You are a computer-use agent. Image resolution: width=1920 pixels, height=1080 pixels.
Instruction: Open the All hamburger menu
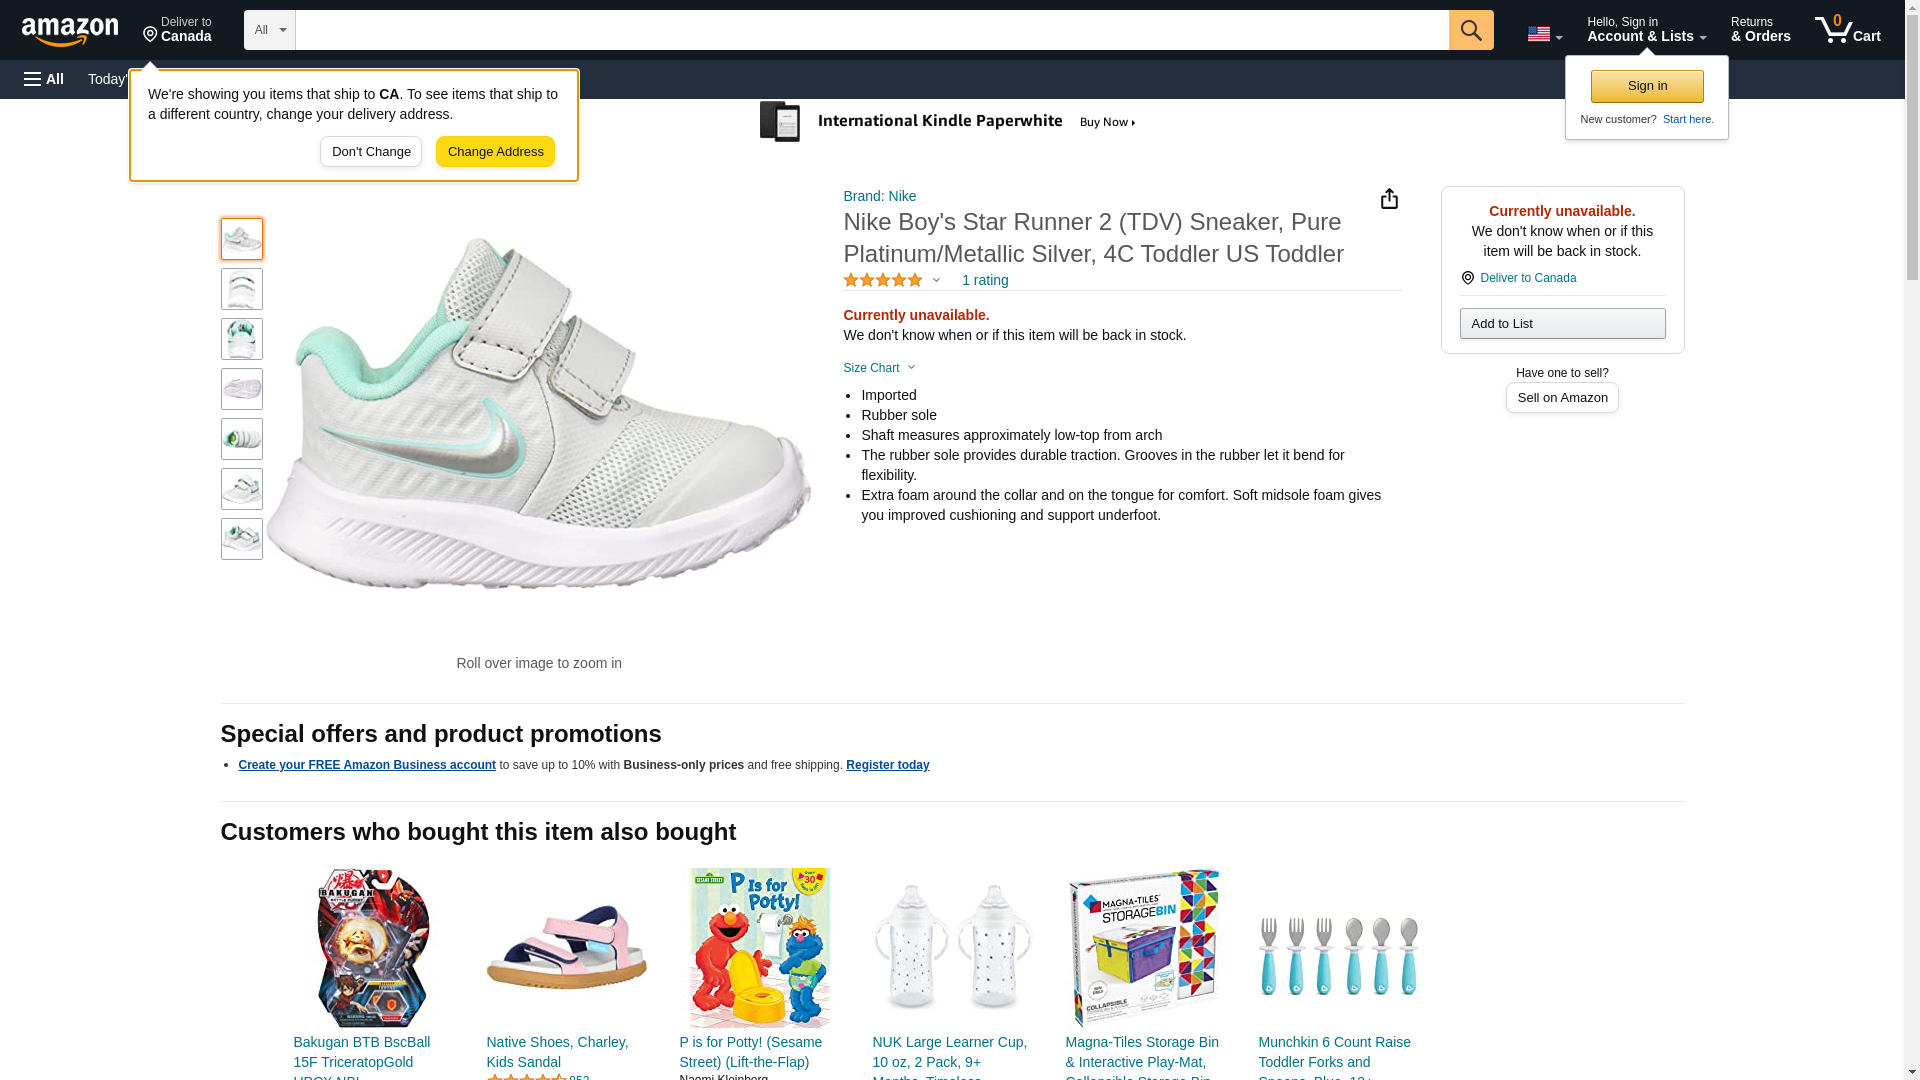point(44,79)
